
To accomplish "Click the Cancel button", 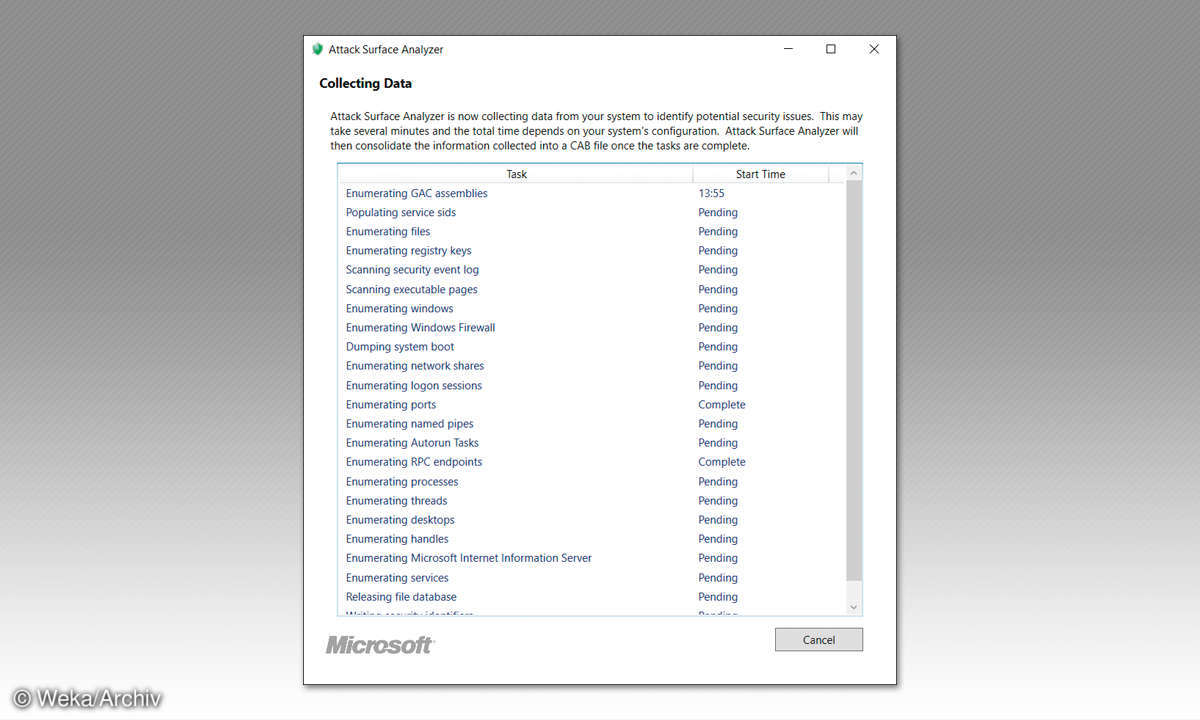I will click(818, 640).
